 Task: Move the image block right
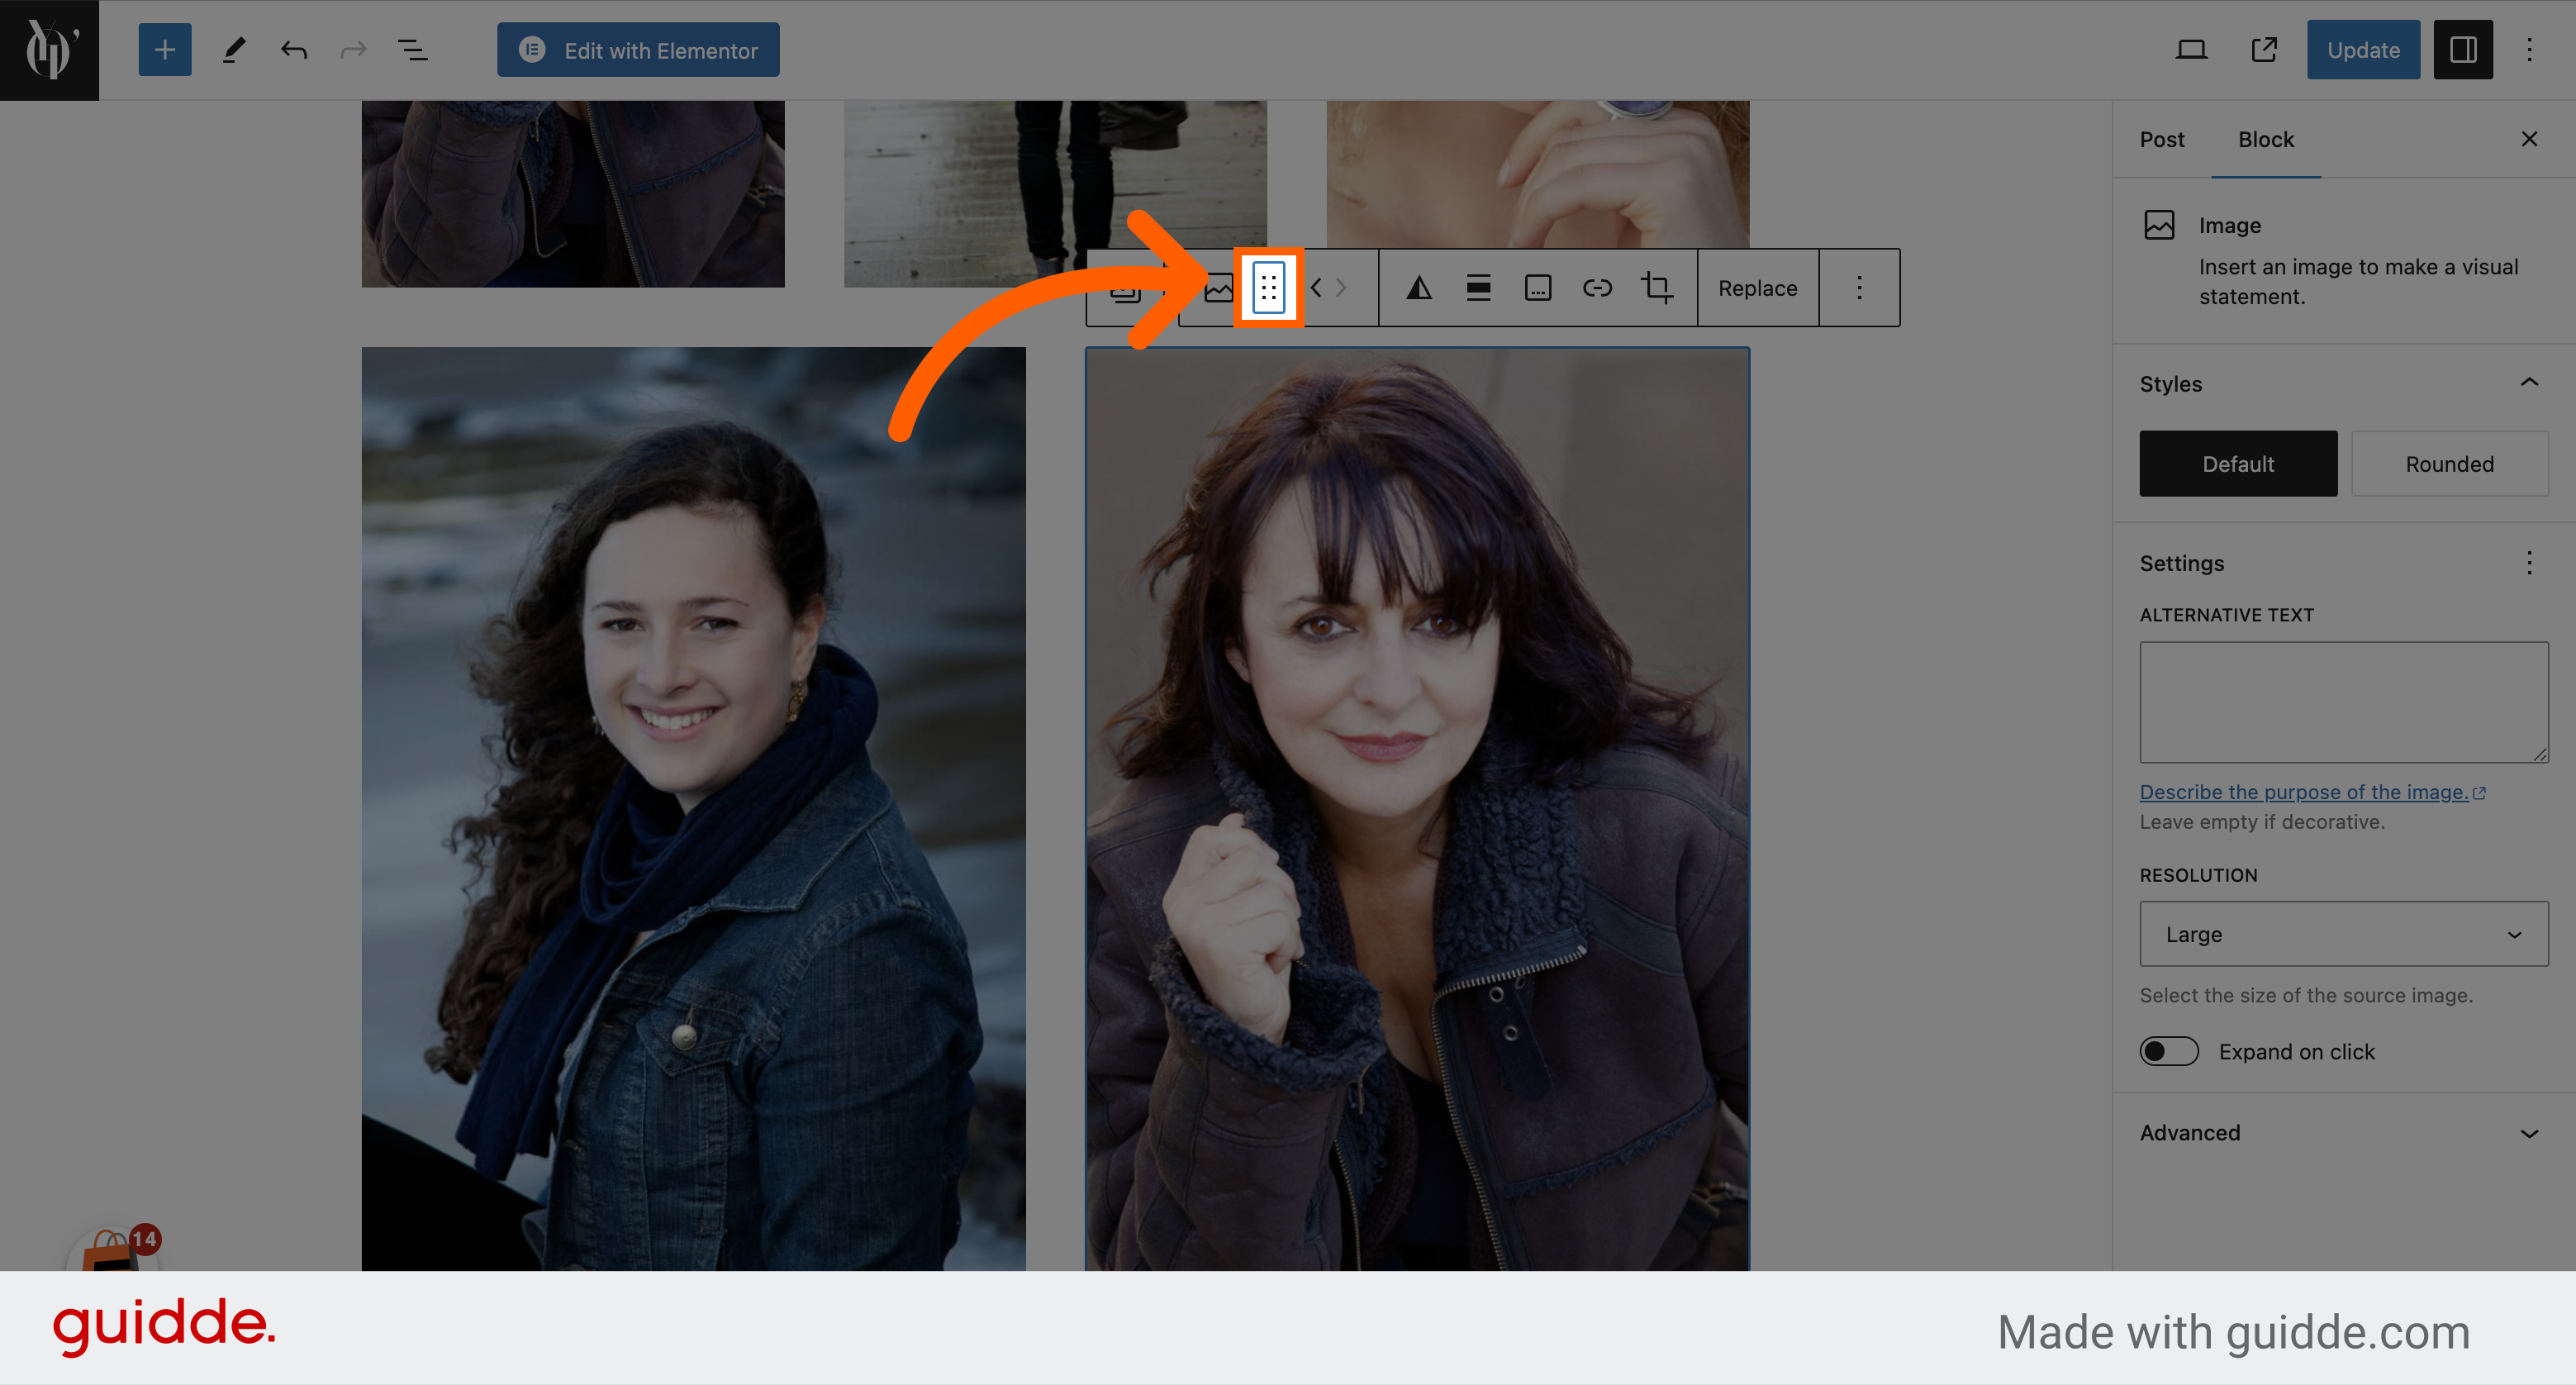point(1342,288)
